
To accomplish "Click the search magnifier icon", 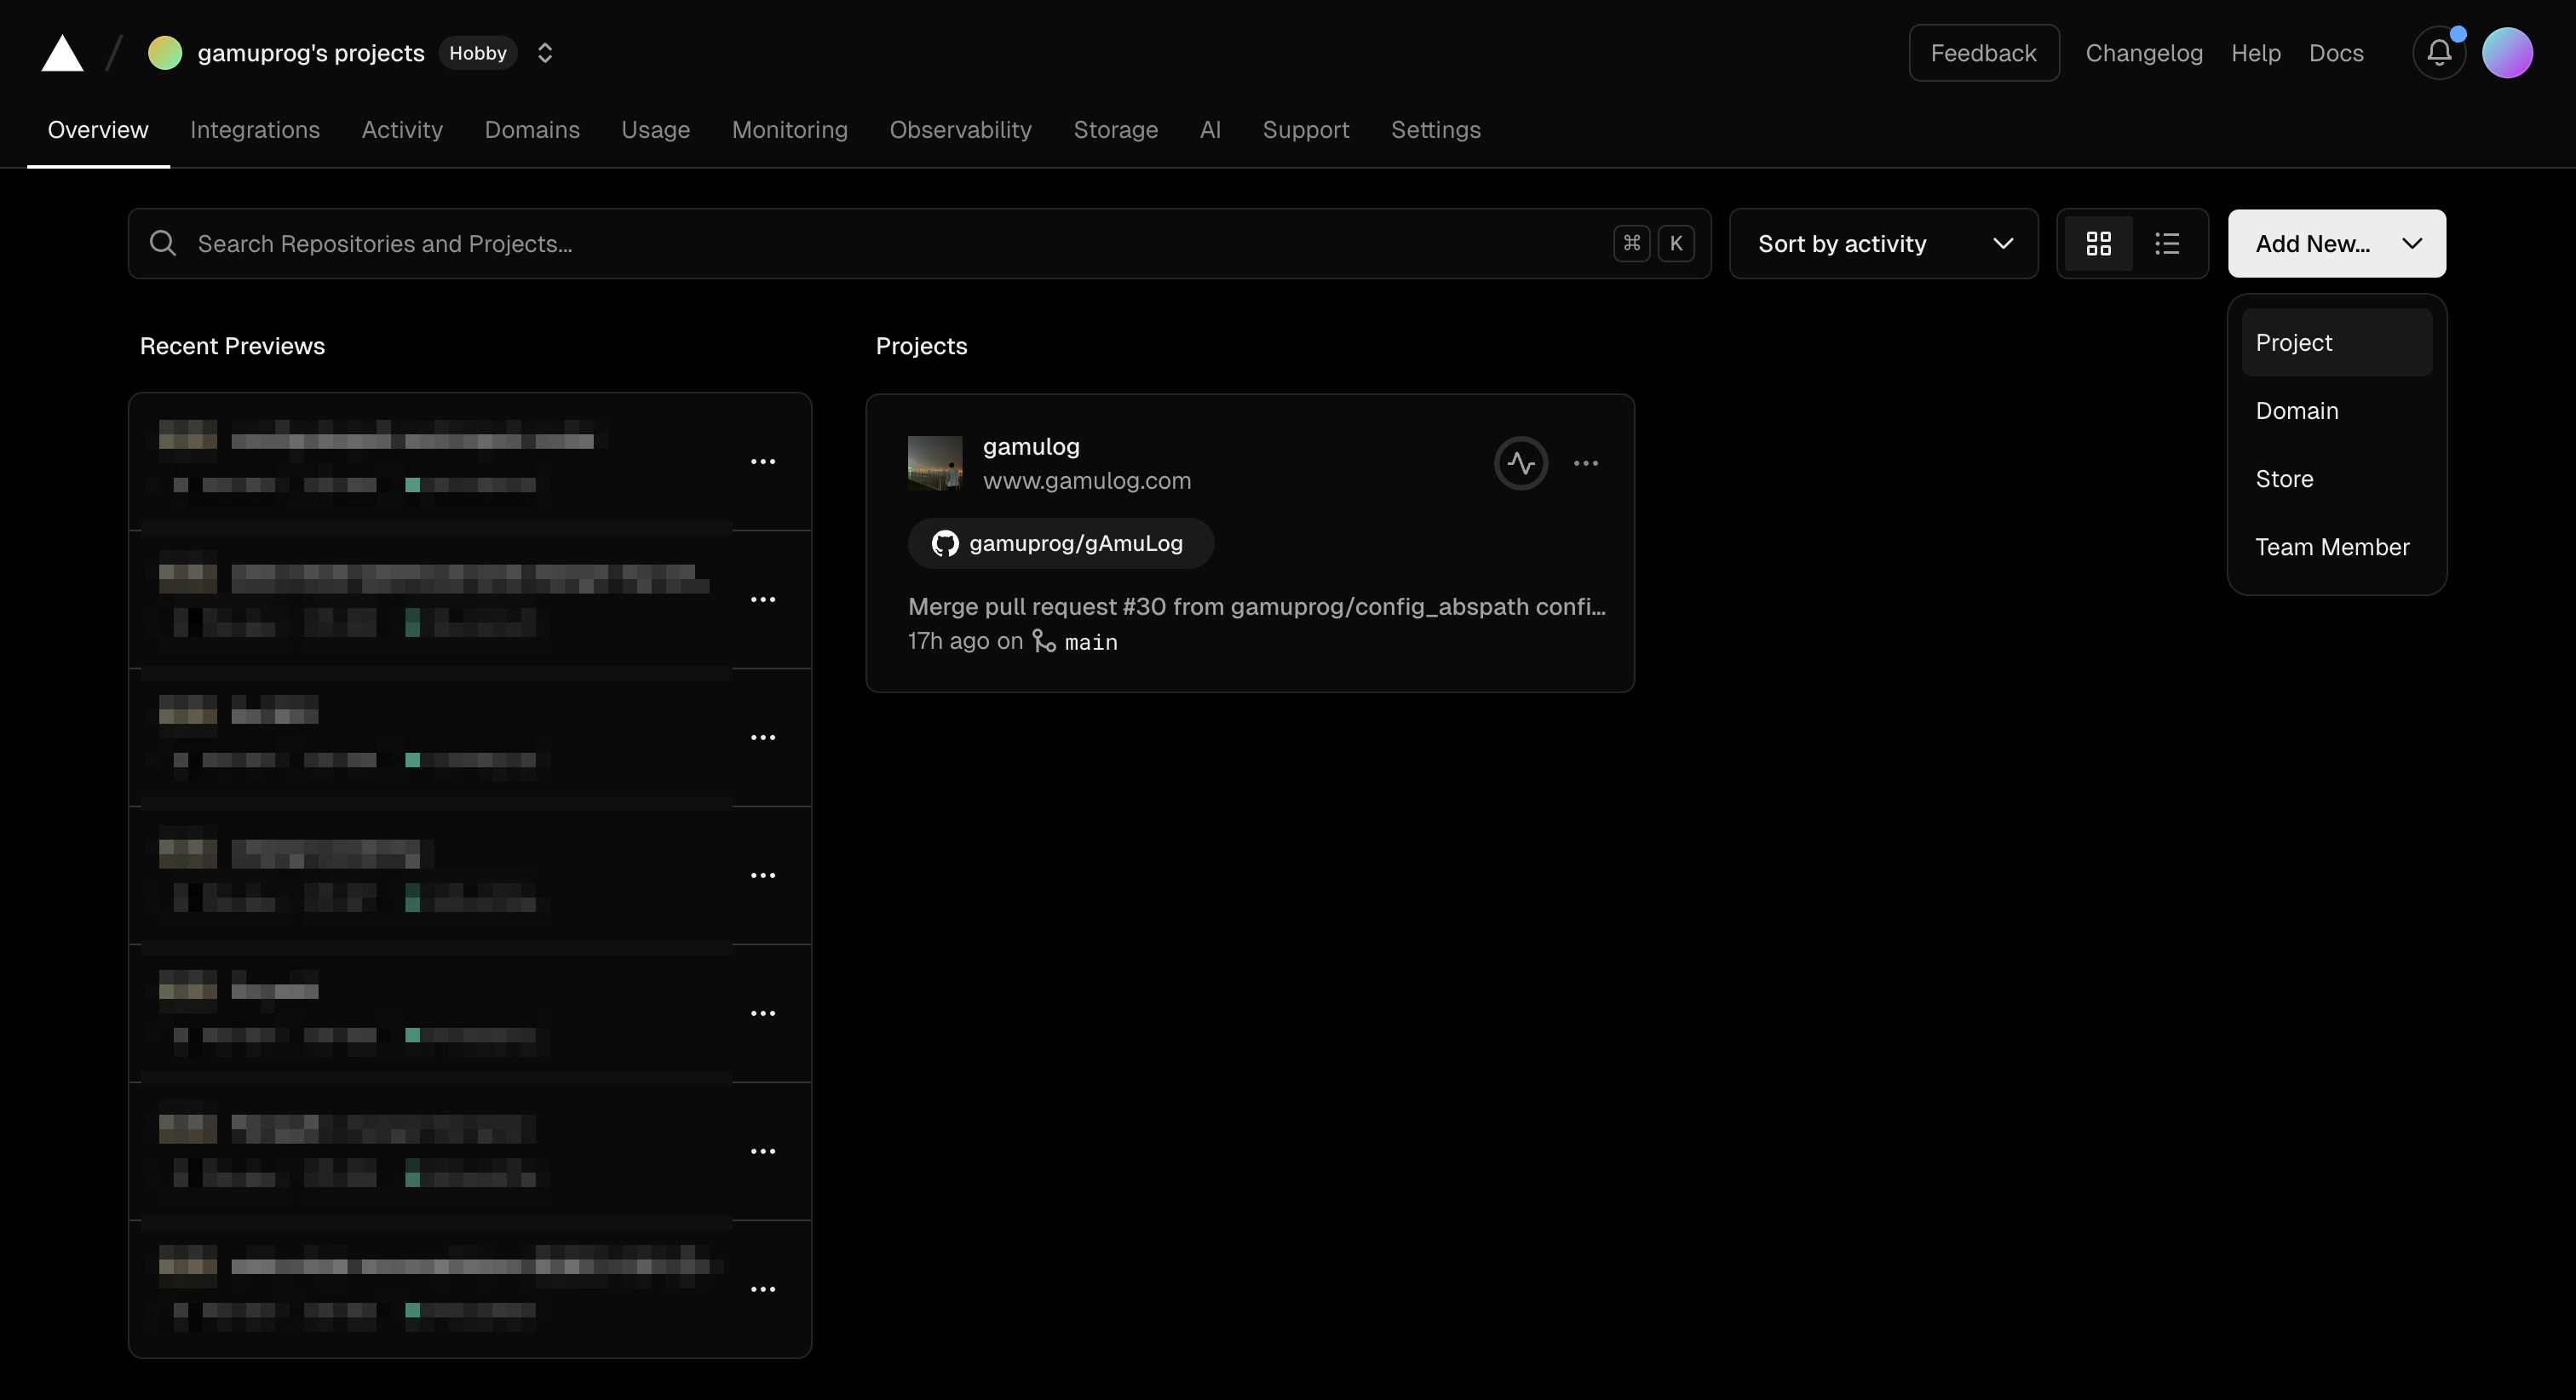I will pyautogui.click(x=163, y=243).
